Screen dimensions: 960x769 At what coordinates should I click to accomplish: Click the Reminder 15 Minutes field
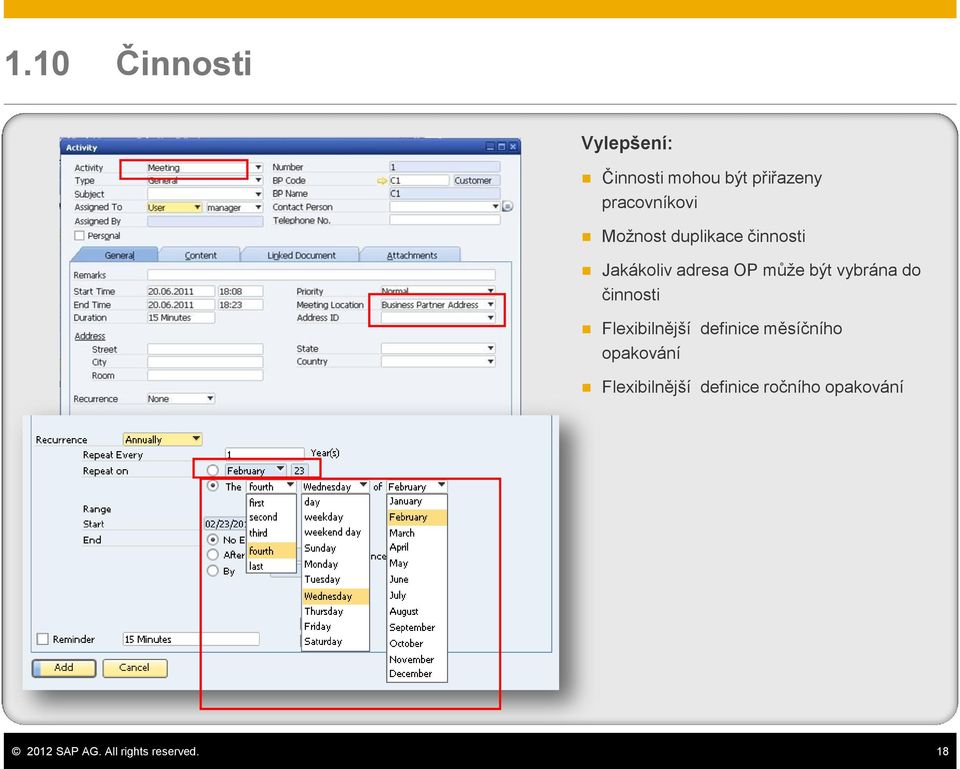(x=191, y=639)
